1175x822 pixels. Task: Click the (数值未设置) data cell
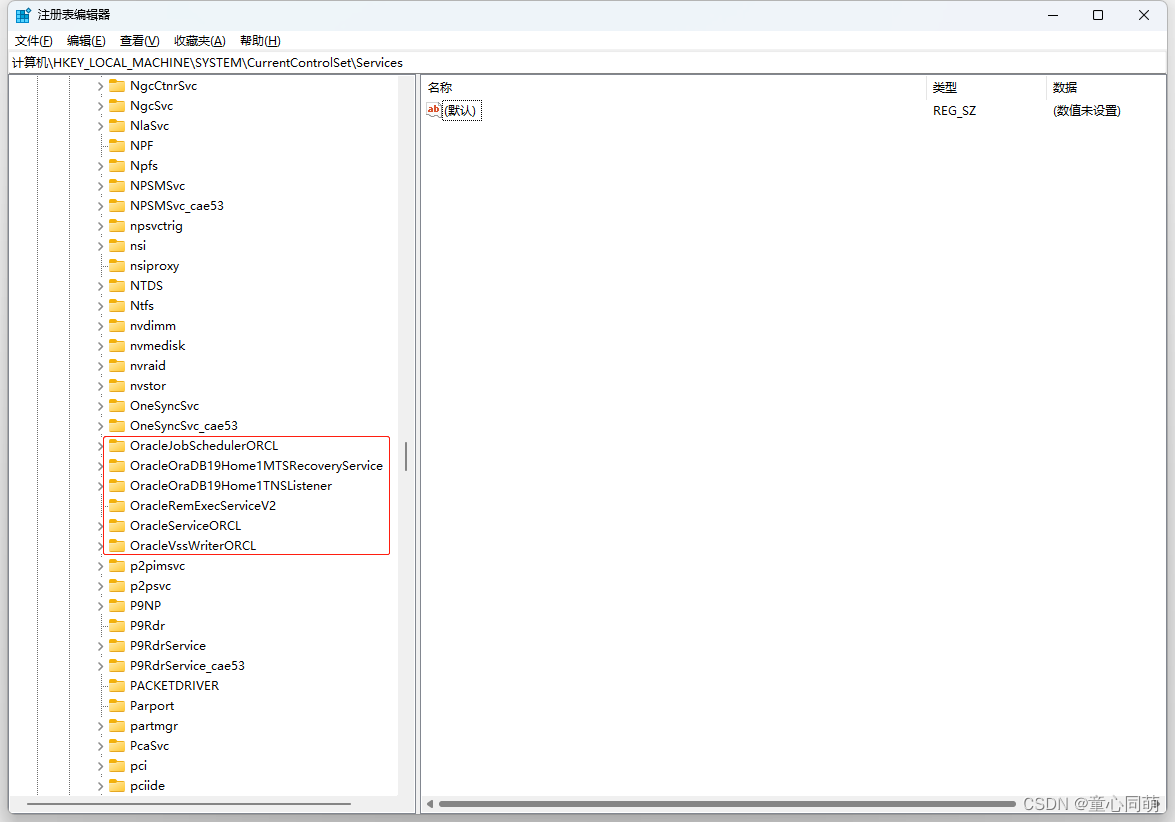(1087, 110)
